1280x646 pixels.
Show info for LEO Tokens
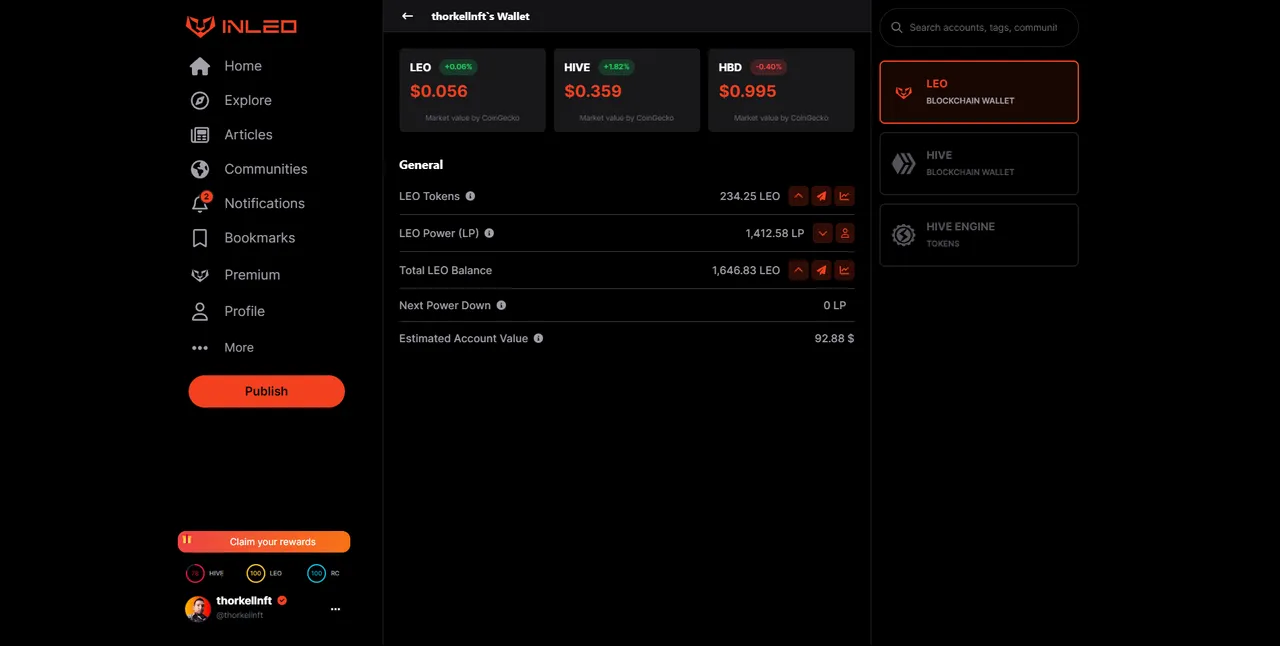pos(470,196)
